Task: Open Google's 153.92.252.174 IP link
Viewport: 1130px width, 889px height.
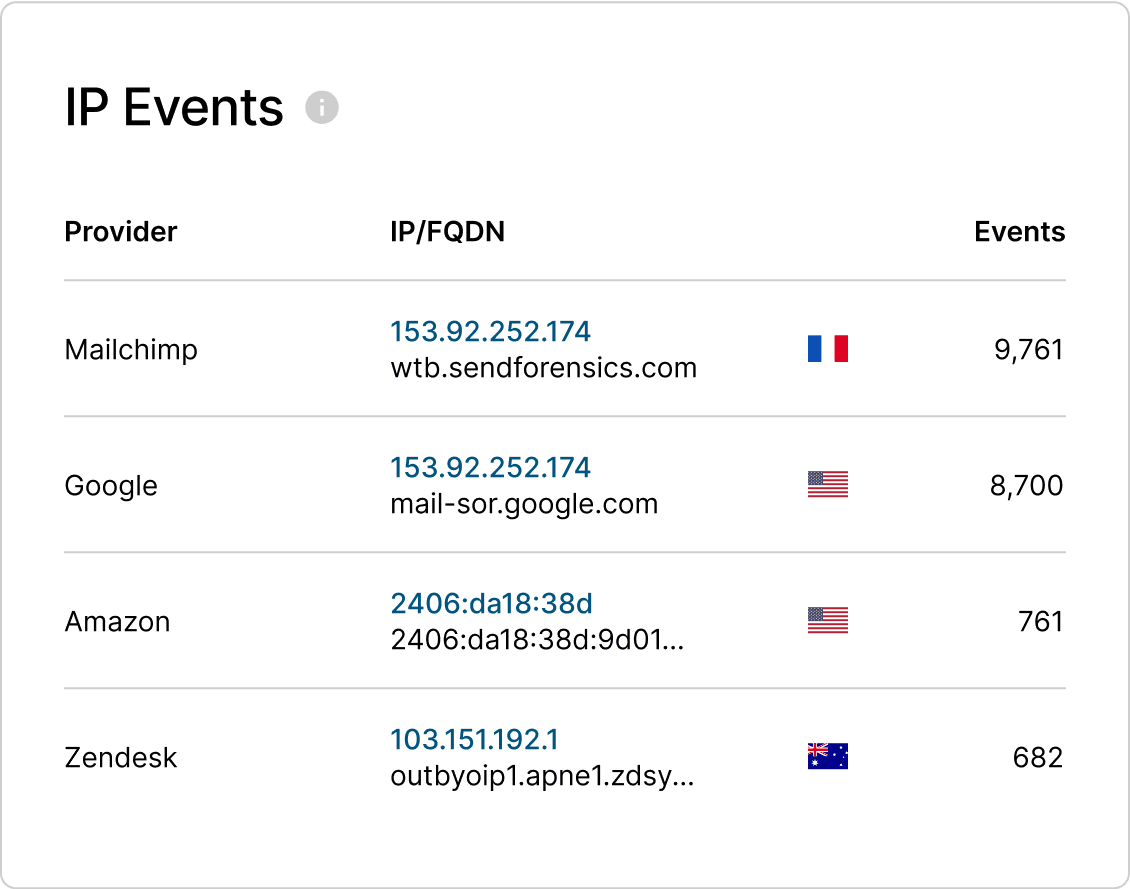Action: coord(490,467)
